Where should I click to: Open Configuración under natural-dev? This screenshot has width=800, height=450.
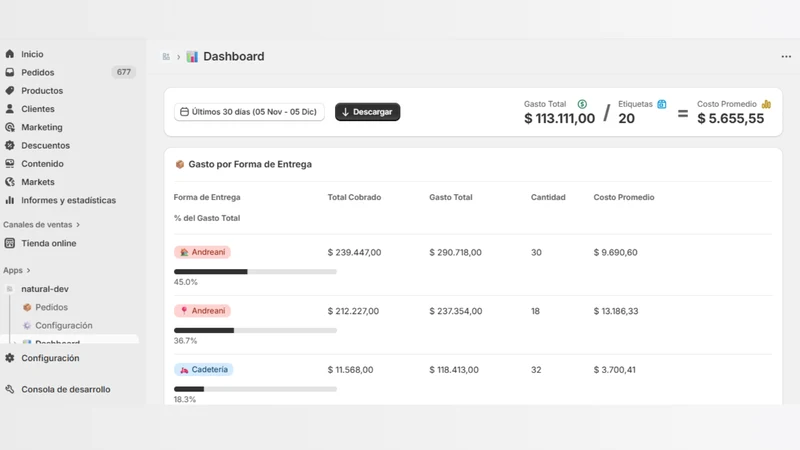[x=64, y=326]
